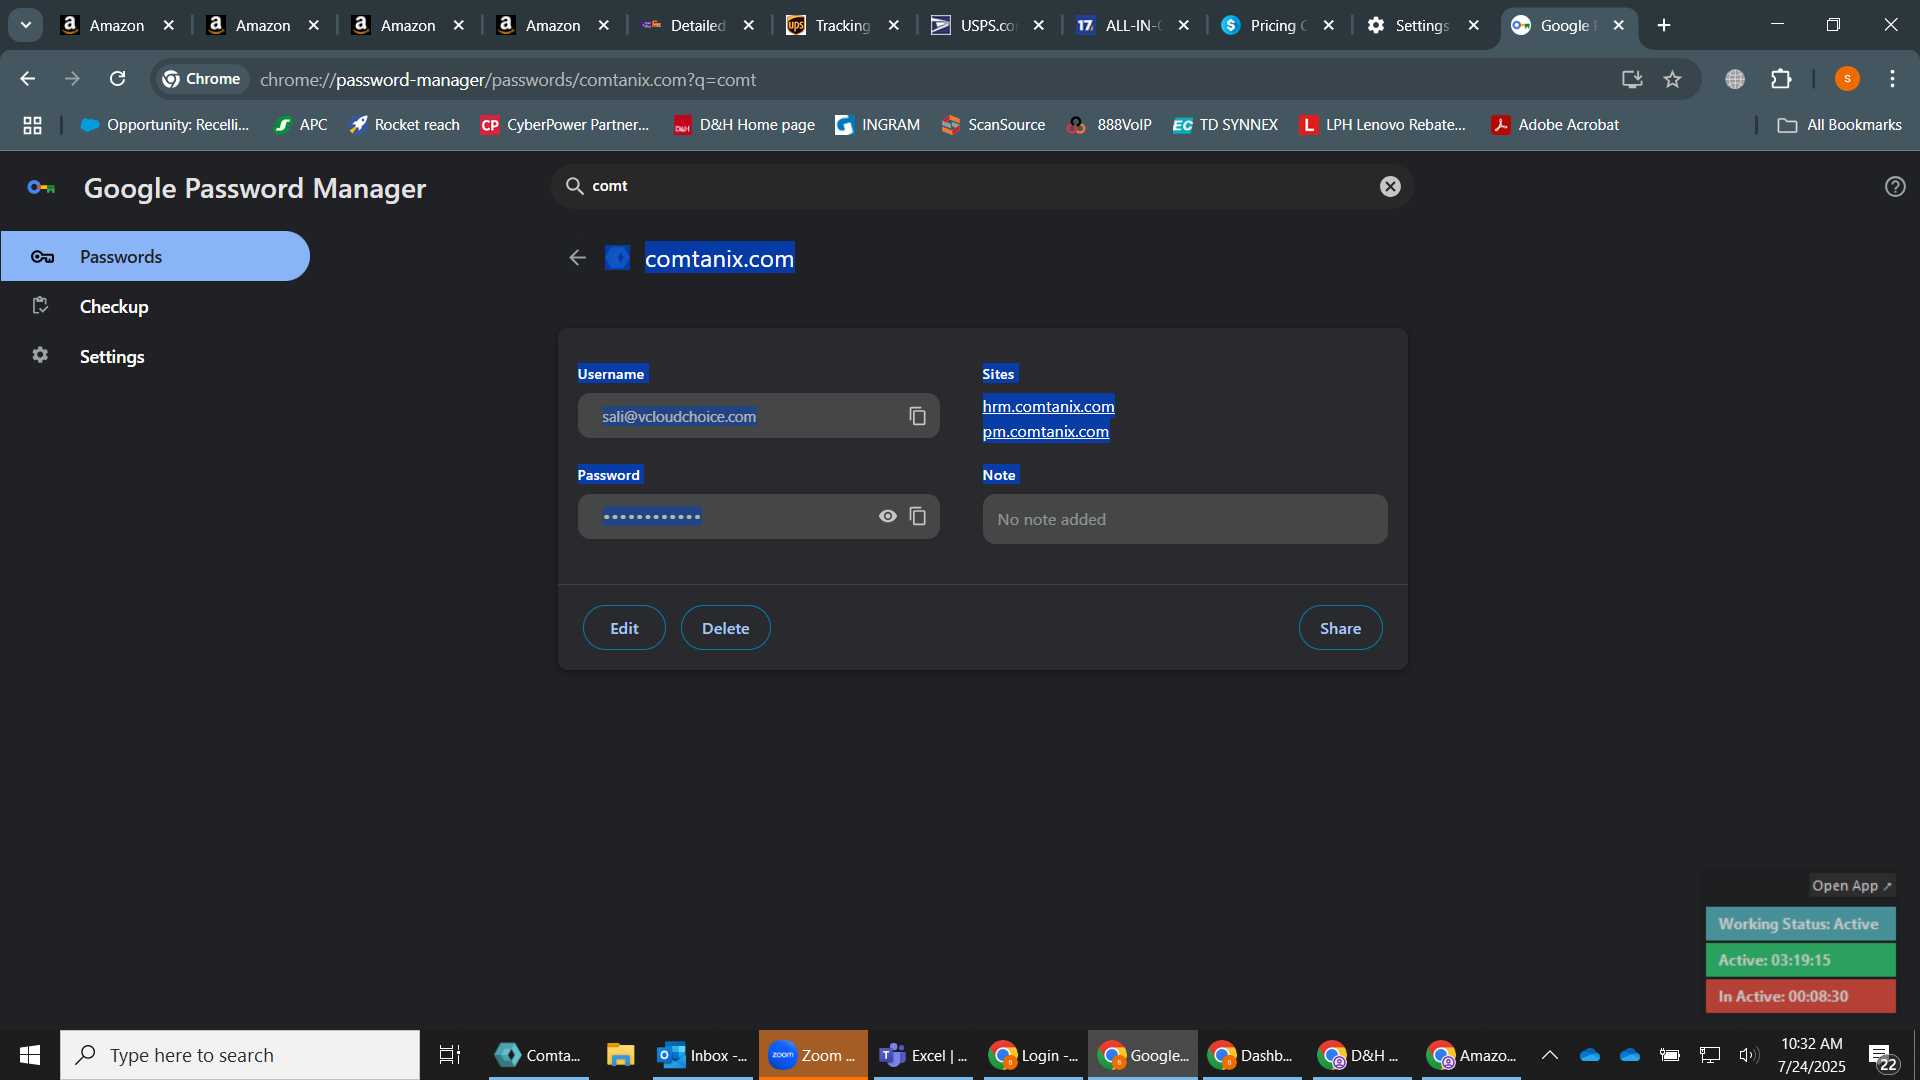Open the LPH Lenovo Rebate bookmark
Image resolution: width=1920 pixels, height=1080 pixels.
[1383, 125]
